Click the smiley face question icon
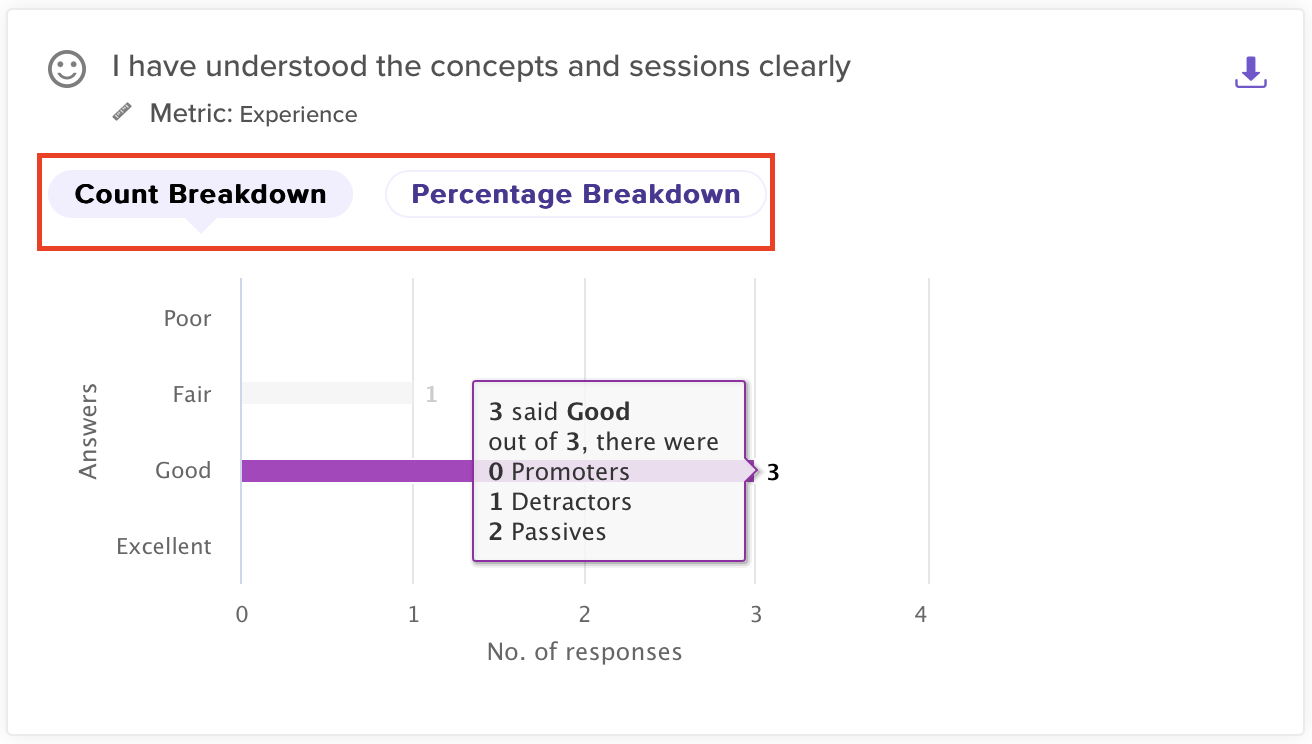 67,68
